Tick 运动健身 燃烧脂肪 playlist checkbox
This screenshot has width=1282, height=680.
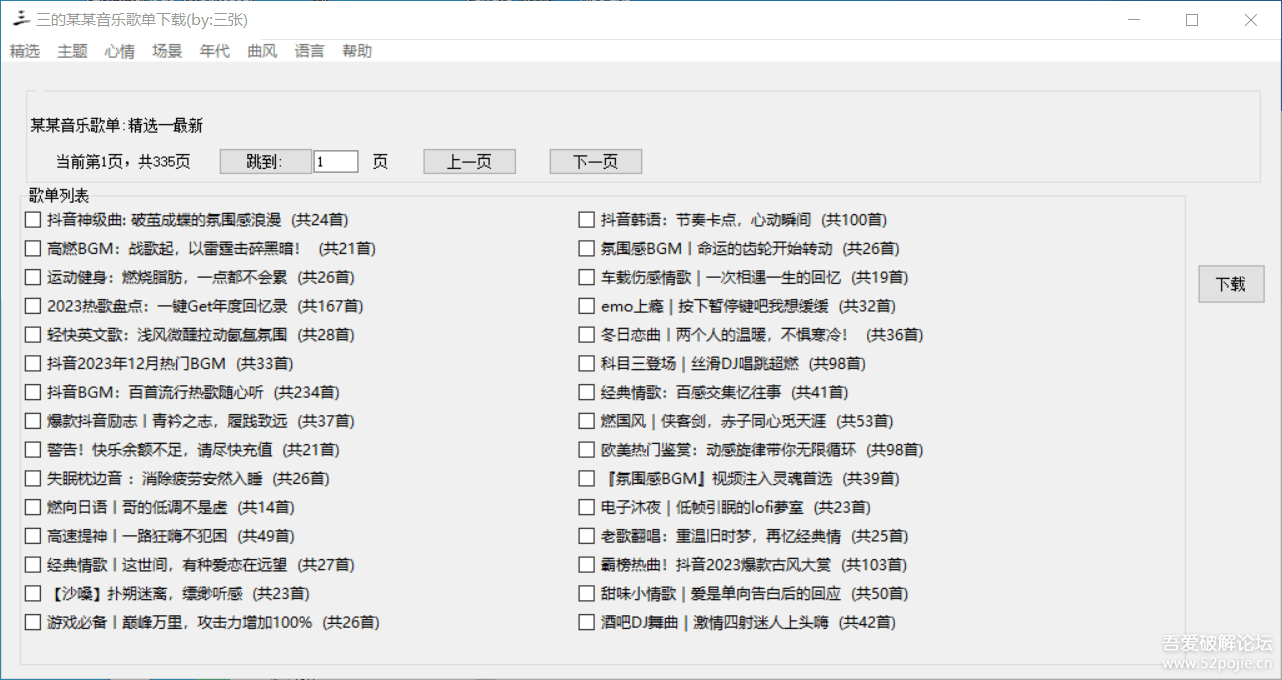click(33, 278)
